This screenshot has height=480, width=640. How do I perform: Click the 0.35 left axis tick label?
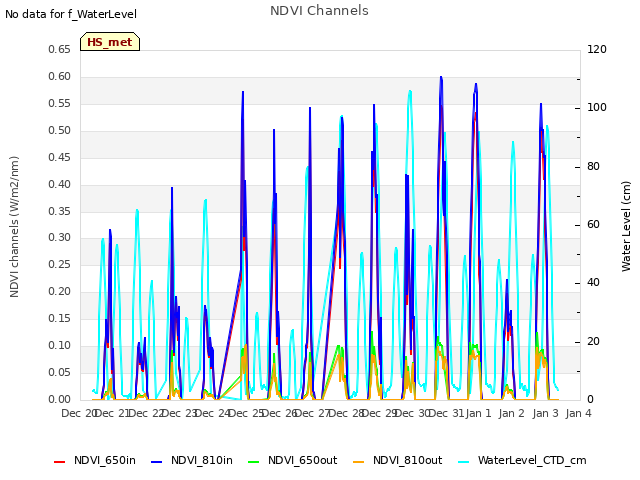[x=60, y=211]
